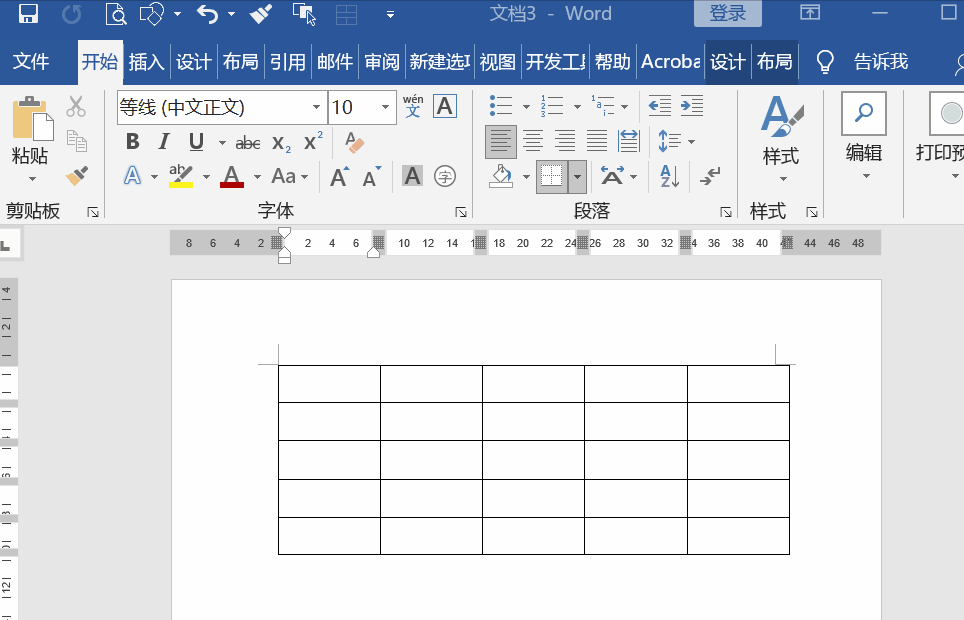
Task: Open the 审阅 tab
Action: click(x=382, y=62)
